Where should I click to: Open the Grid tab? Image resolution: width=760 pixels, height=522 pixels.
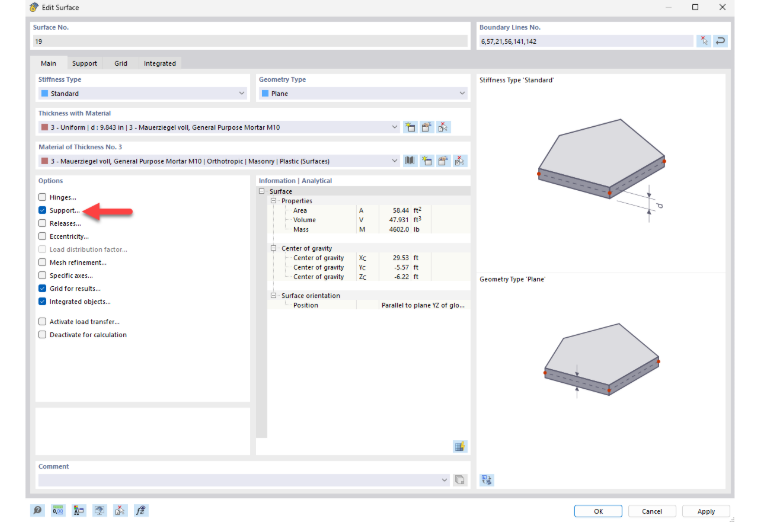121,63
